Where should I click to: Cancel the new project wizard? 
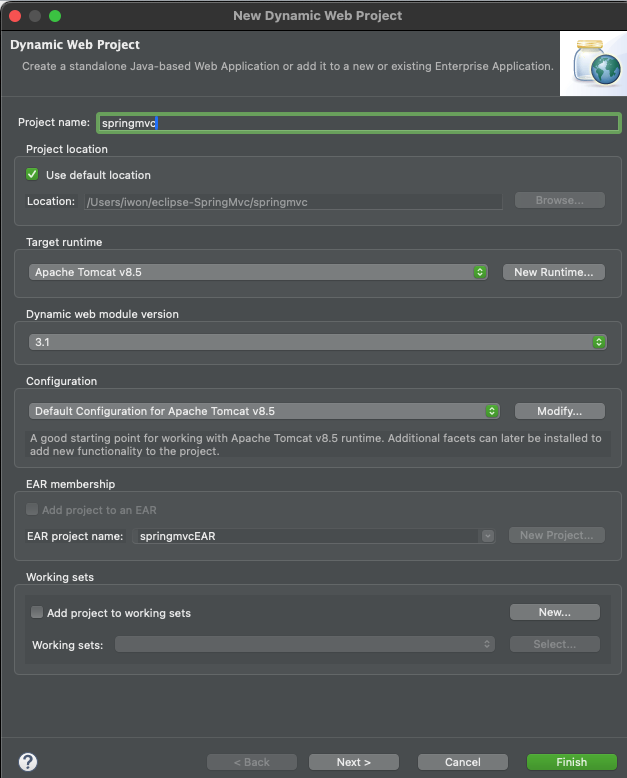[463, 762]
